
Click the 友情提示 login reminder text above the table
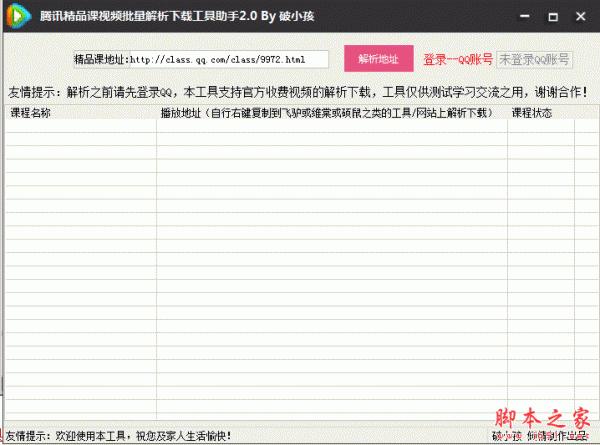point(298,92)
